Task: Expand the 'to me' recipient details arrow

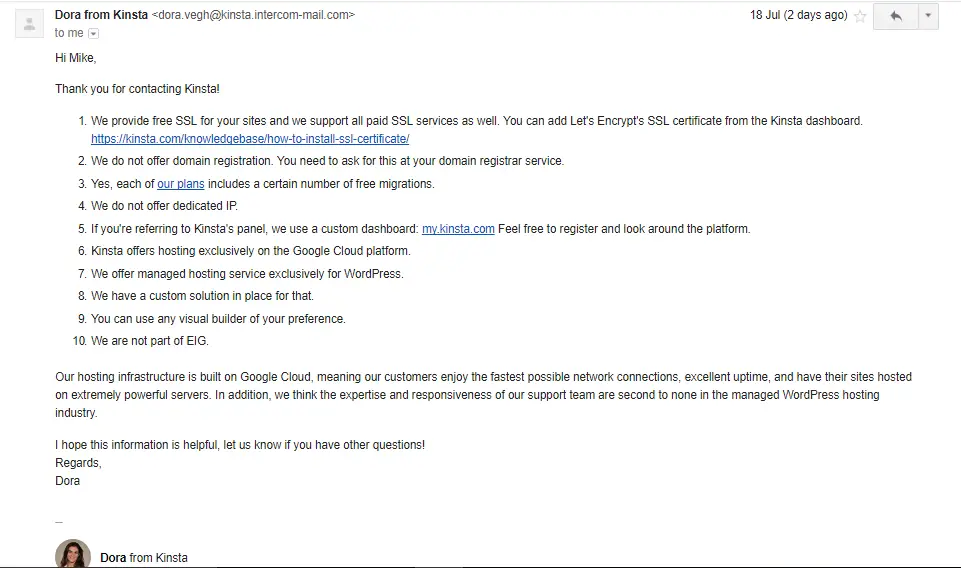Action: (93, 33)
